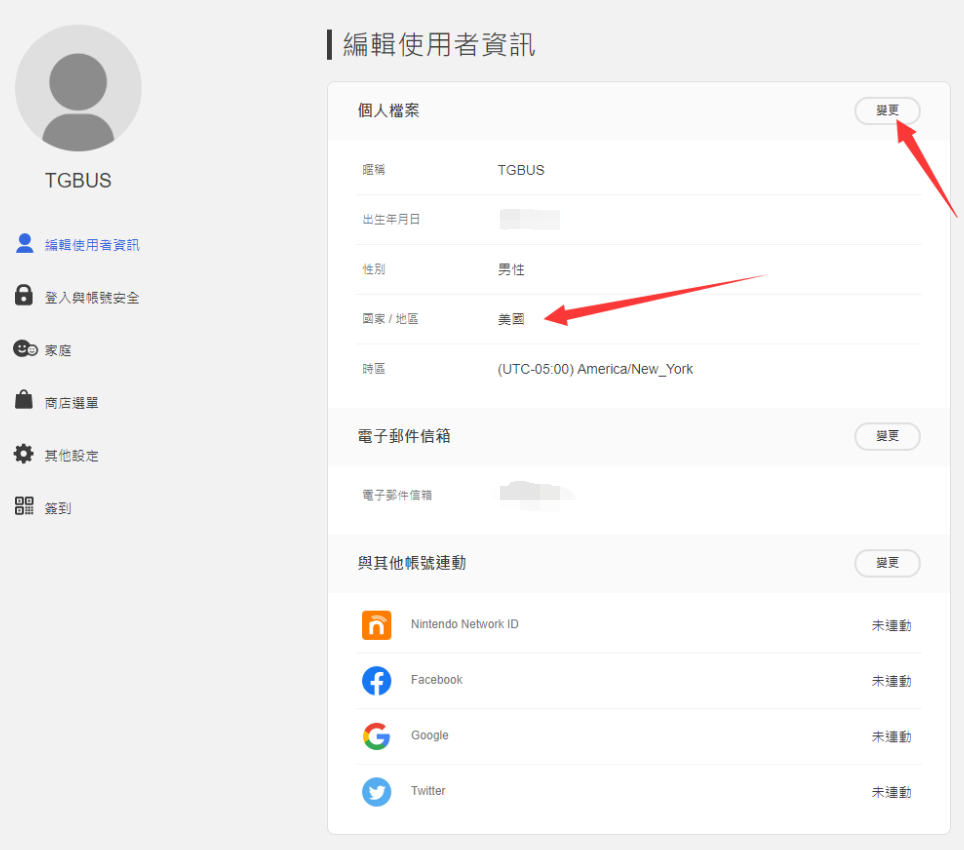This screenshot has height=850, width=964.
Task: Click the Google label text
Action: click(x=429, y=736)
